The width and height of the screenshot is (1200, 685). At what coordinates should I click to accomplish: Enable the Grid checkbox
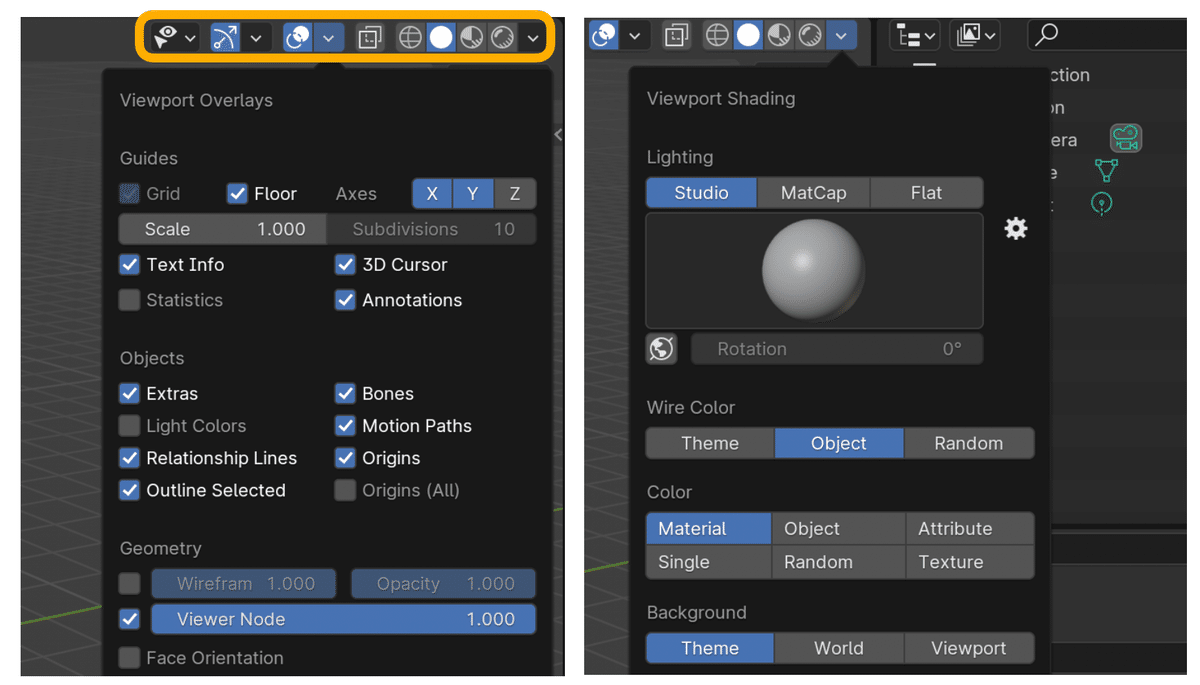(x=129, y=193)
